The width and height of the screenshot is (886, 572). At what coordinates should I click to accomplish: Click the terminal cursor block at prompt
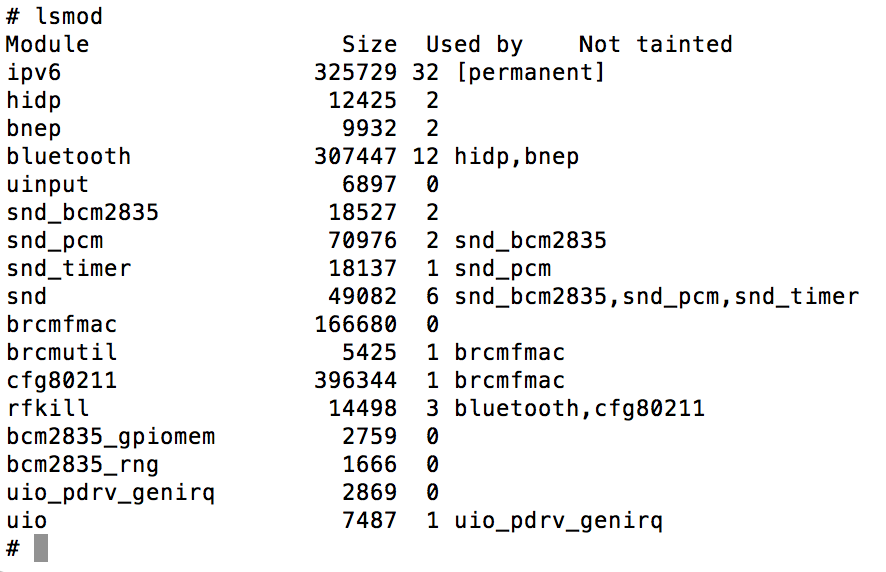coord(41,548)
